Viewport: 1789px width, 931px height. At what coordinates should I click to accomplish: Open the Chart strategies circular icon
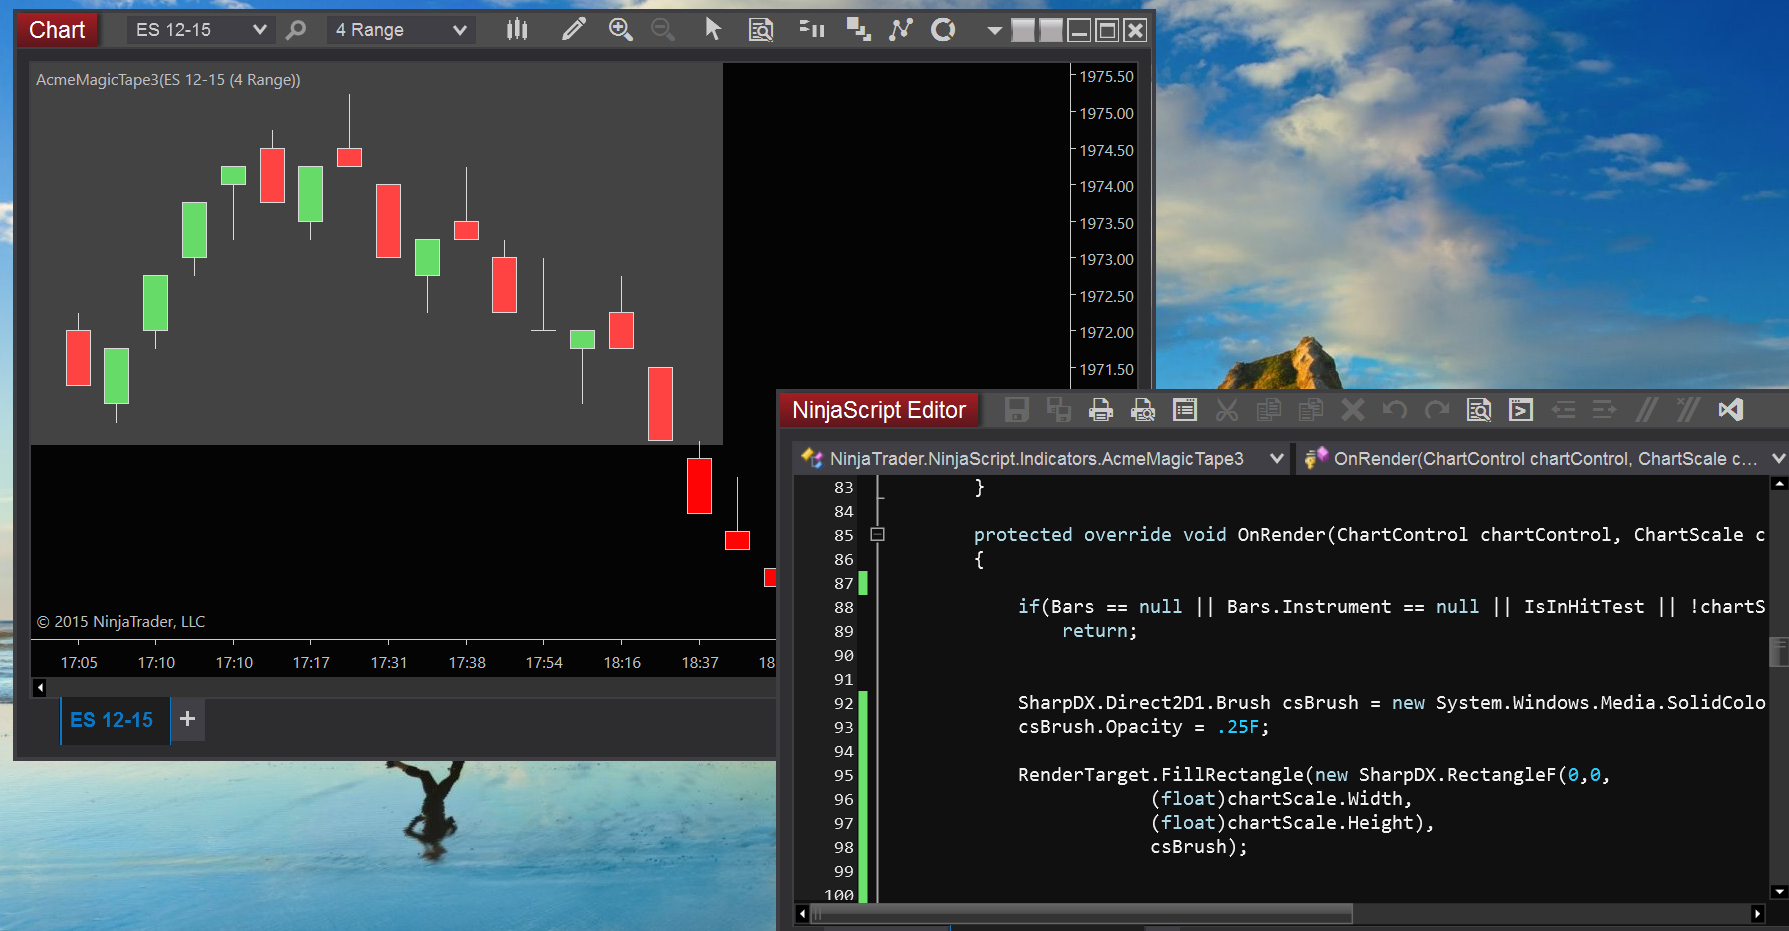943,30
